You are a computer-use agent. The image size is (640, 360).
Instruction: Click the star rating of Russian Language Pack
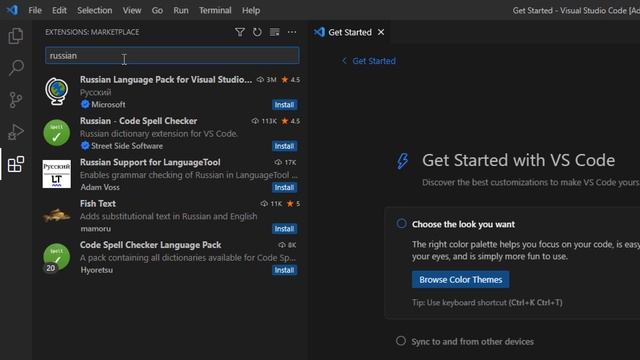point(290,80)
